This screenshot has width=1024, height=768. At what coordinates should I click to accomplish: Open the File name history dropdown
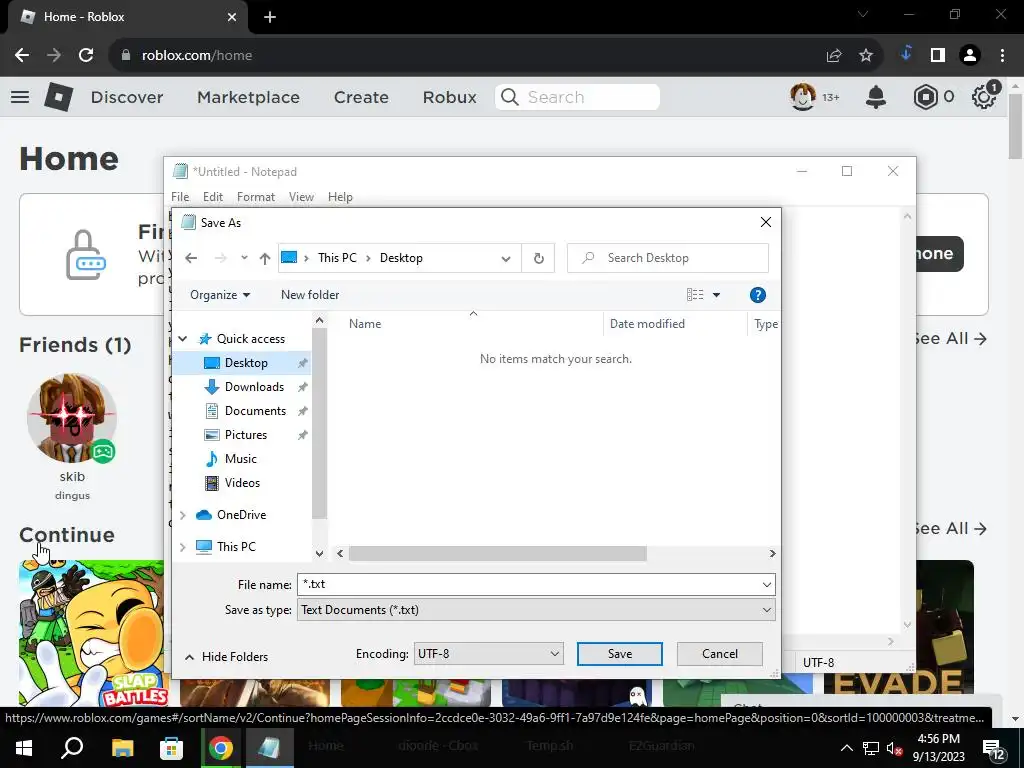point(767,584)
